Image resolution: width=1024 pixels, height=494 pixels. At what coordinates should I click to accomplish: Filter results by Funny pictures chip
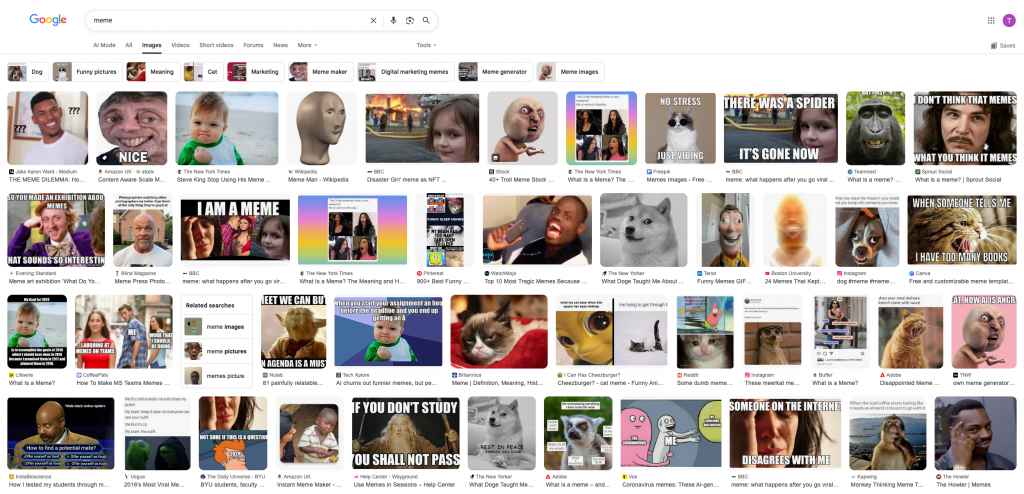point(86,72)
